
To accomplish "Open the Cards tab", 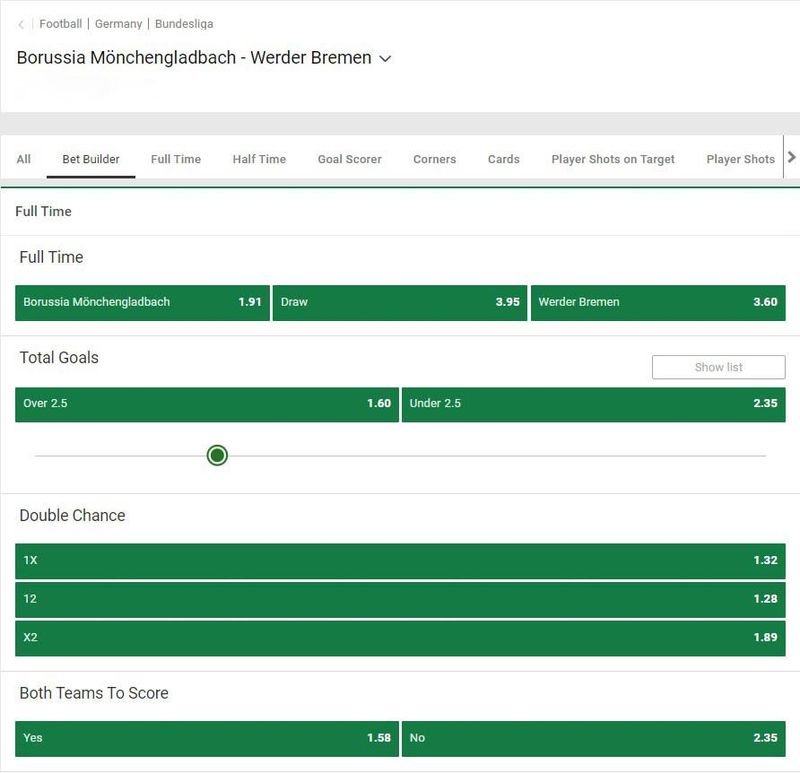I will 504,159.
